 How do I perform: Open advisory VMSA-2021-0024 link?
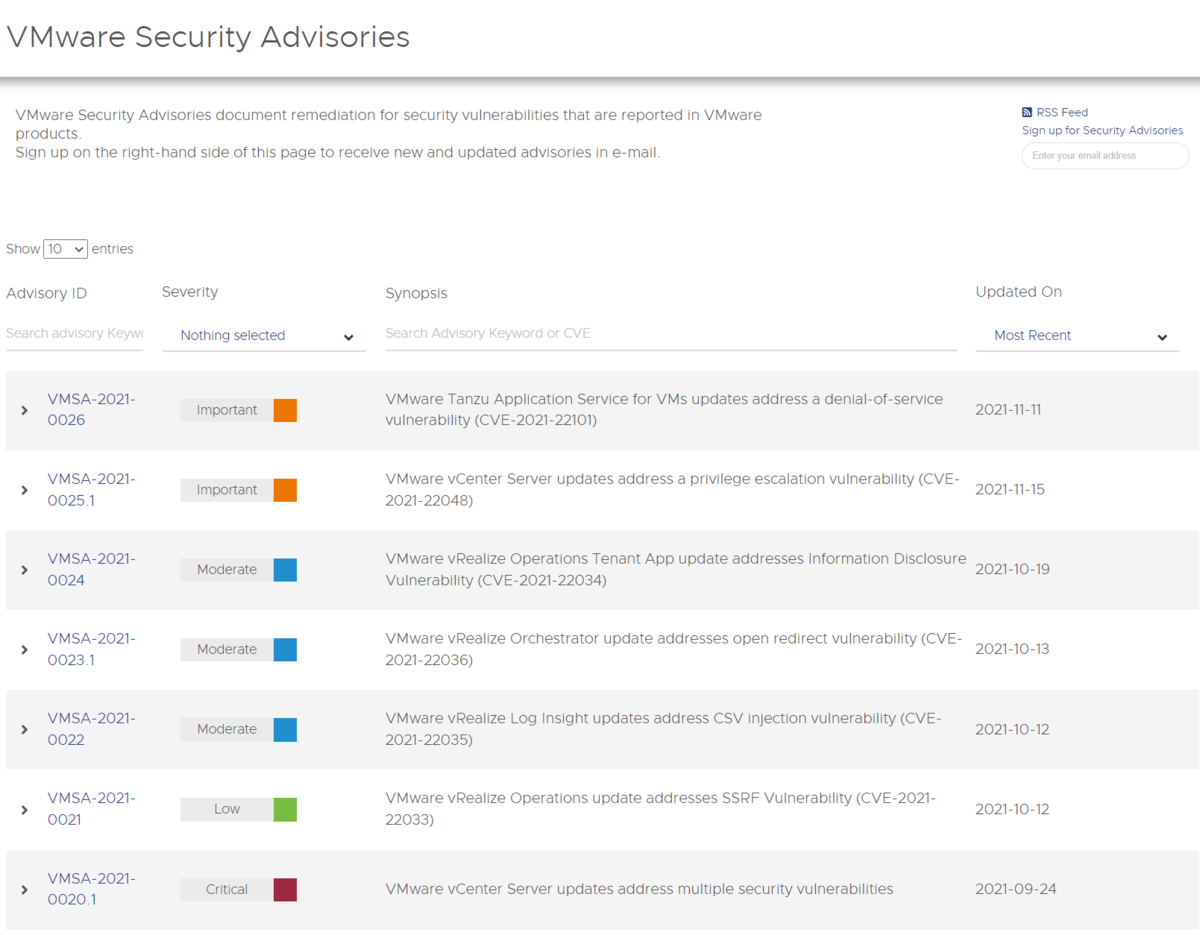tap(91, 569)
